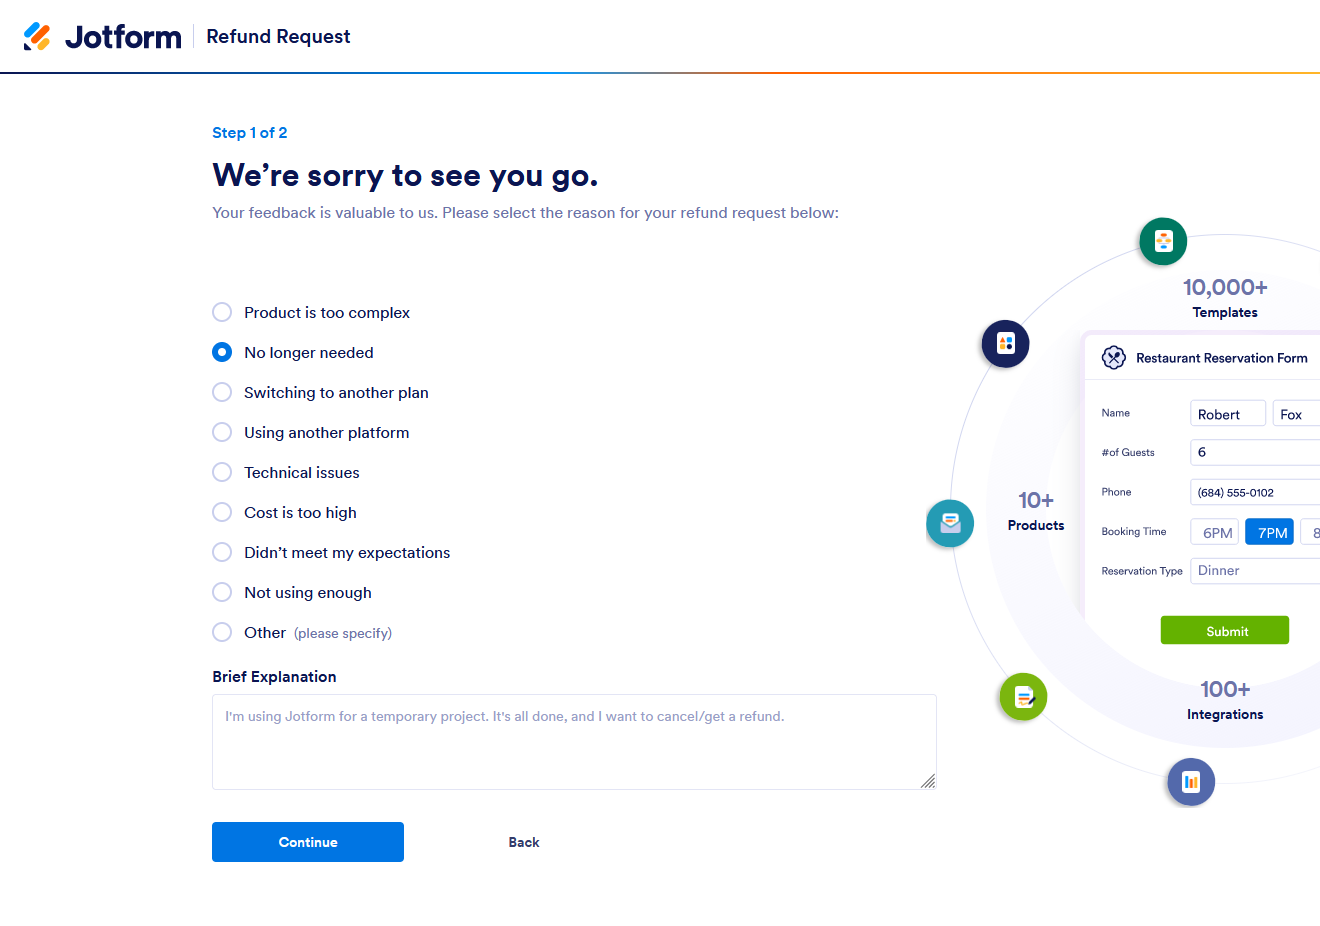
Task: Choose "Cost is too high" as the reason
Action: (222, 513)
